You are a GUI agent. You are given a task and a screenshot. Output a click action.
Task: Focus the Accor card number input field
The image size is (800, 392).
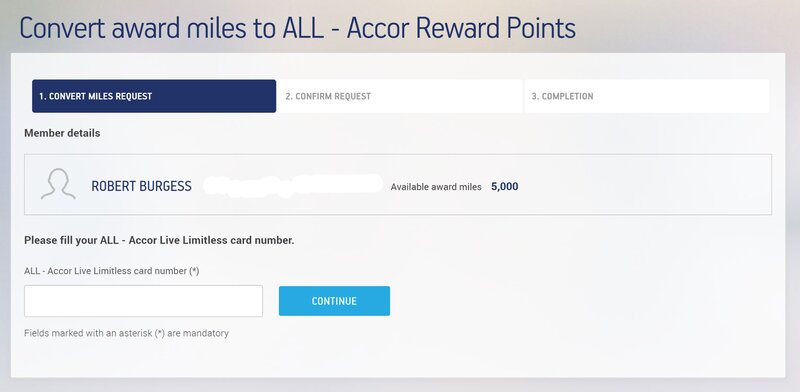click(x=143, y=301)
